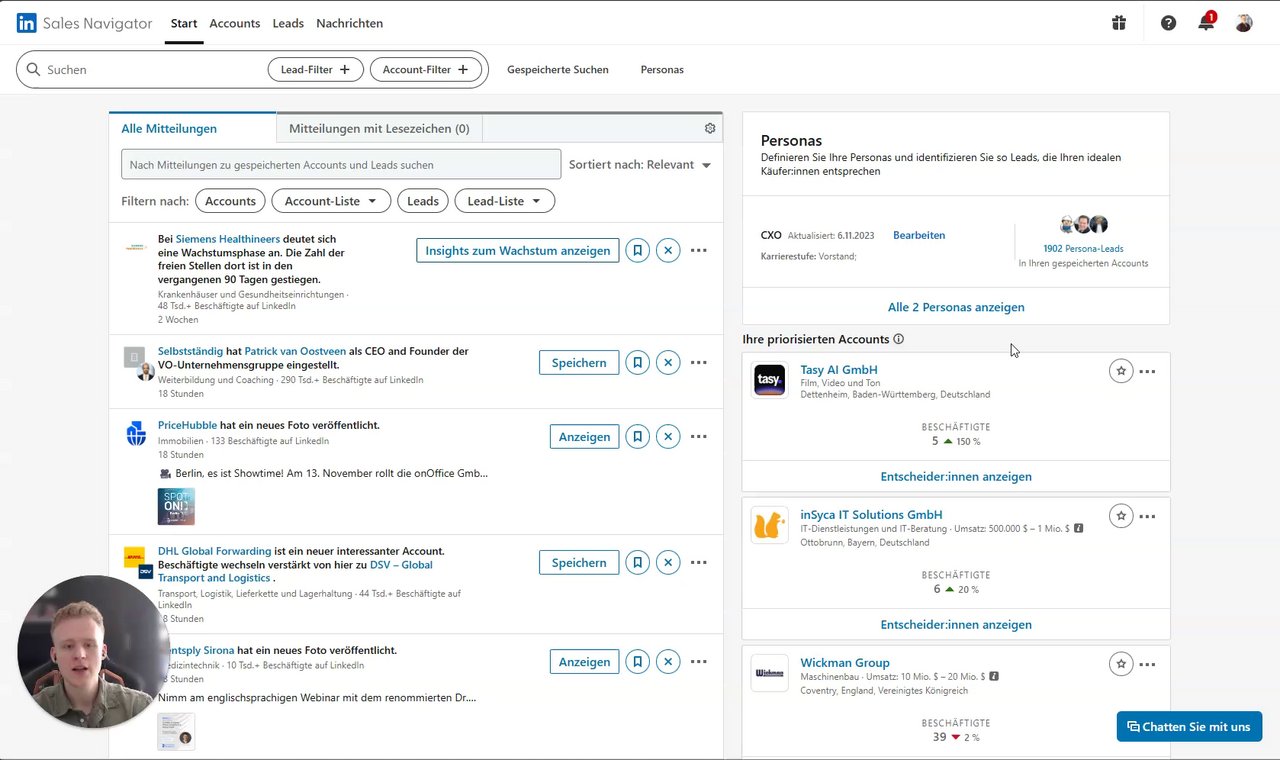Click the info icon beside priorisierten Accounts
Screen dimensions: 1280x760
coord(898,339)
